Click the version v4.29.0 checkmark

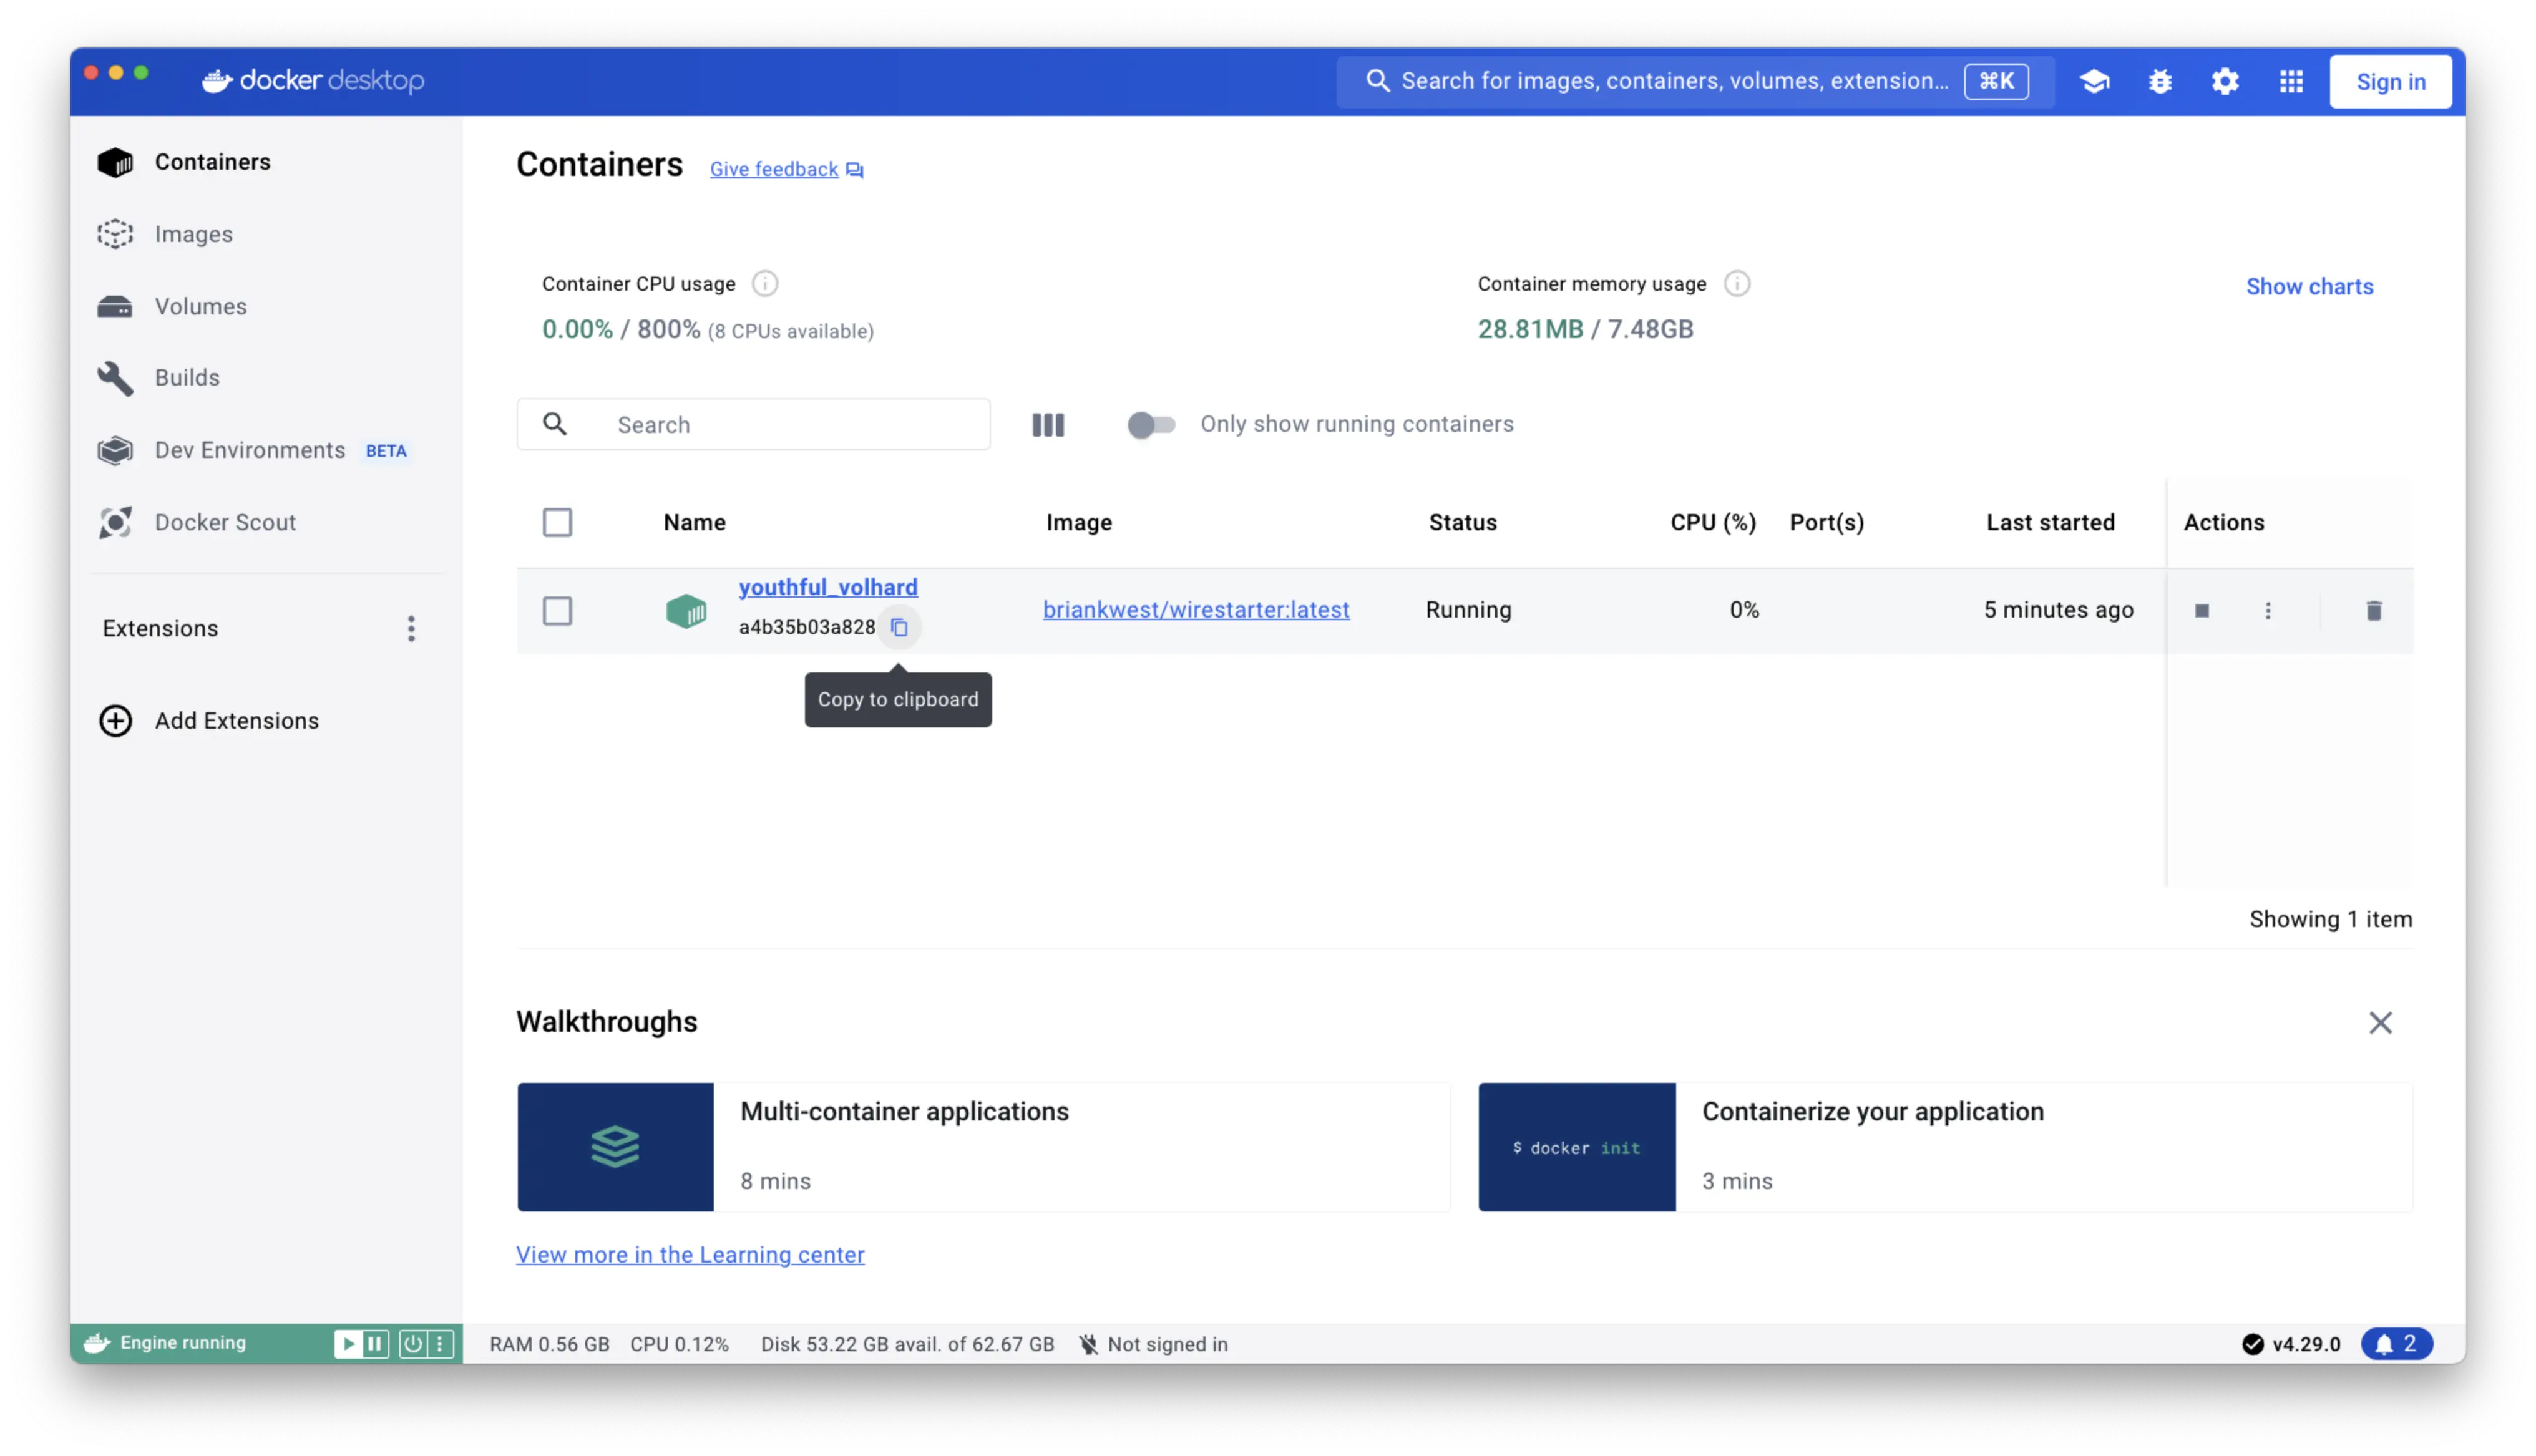pyautogui.click(x=2253, y=1344)
